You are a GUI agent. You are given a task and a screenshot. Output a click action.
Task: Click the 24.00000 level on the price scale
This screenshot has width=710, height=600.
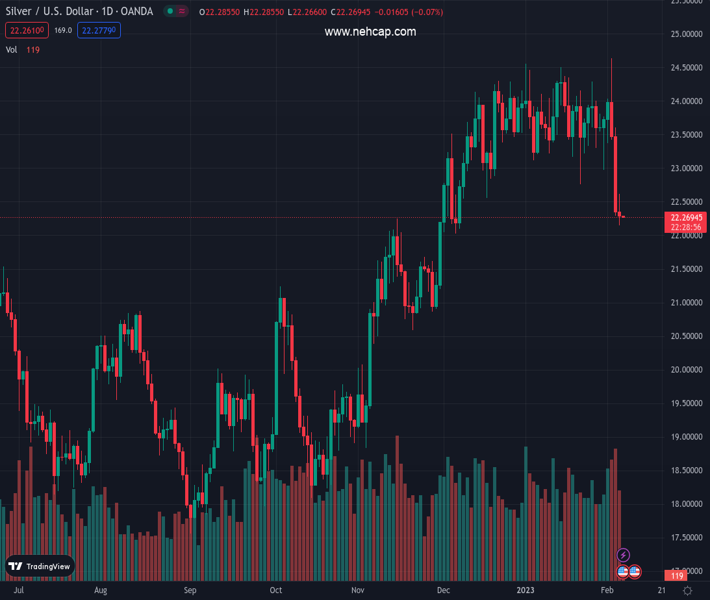(686, 101)
